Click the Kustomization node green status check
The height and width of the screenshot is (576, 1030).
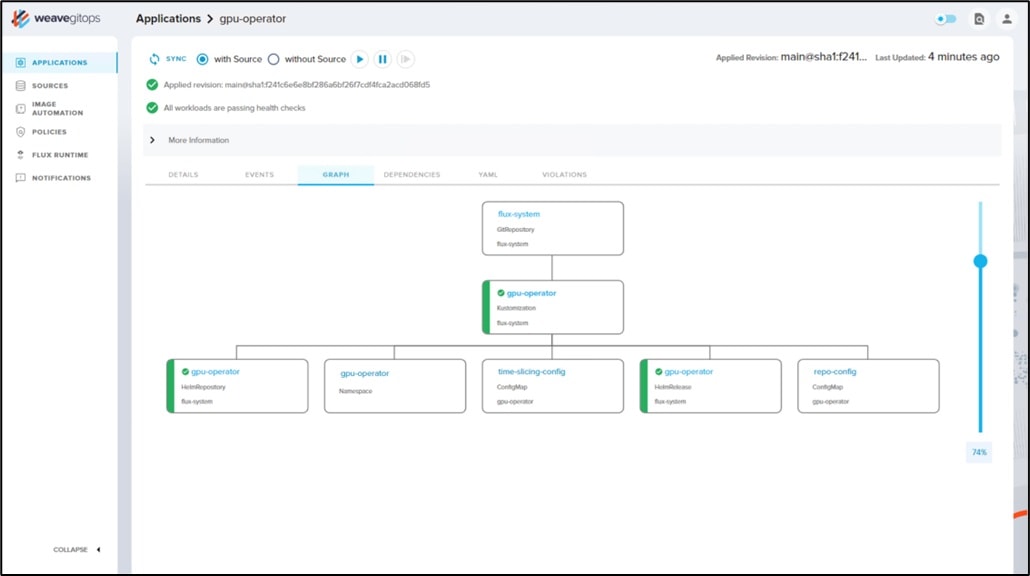[501, 293]
